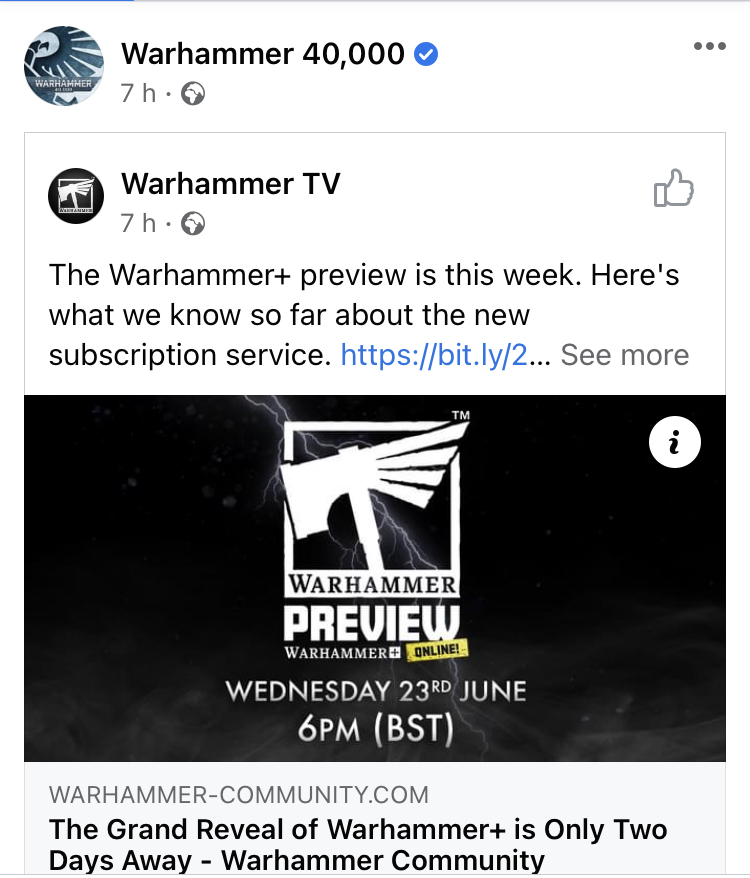Click the blue verified badge
Viewport: 750px width, 878px height.
(x=426, y=54)
